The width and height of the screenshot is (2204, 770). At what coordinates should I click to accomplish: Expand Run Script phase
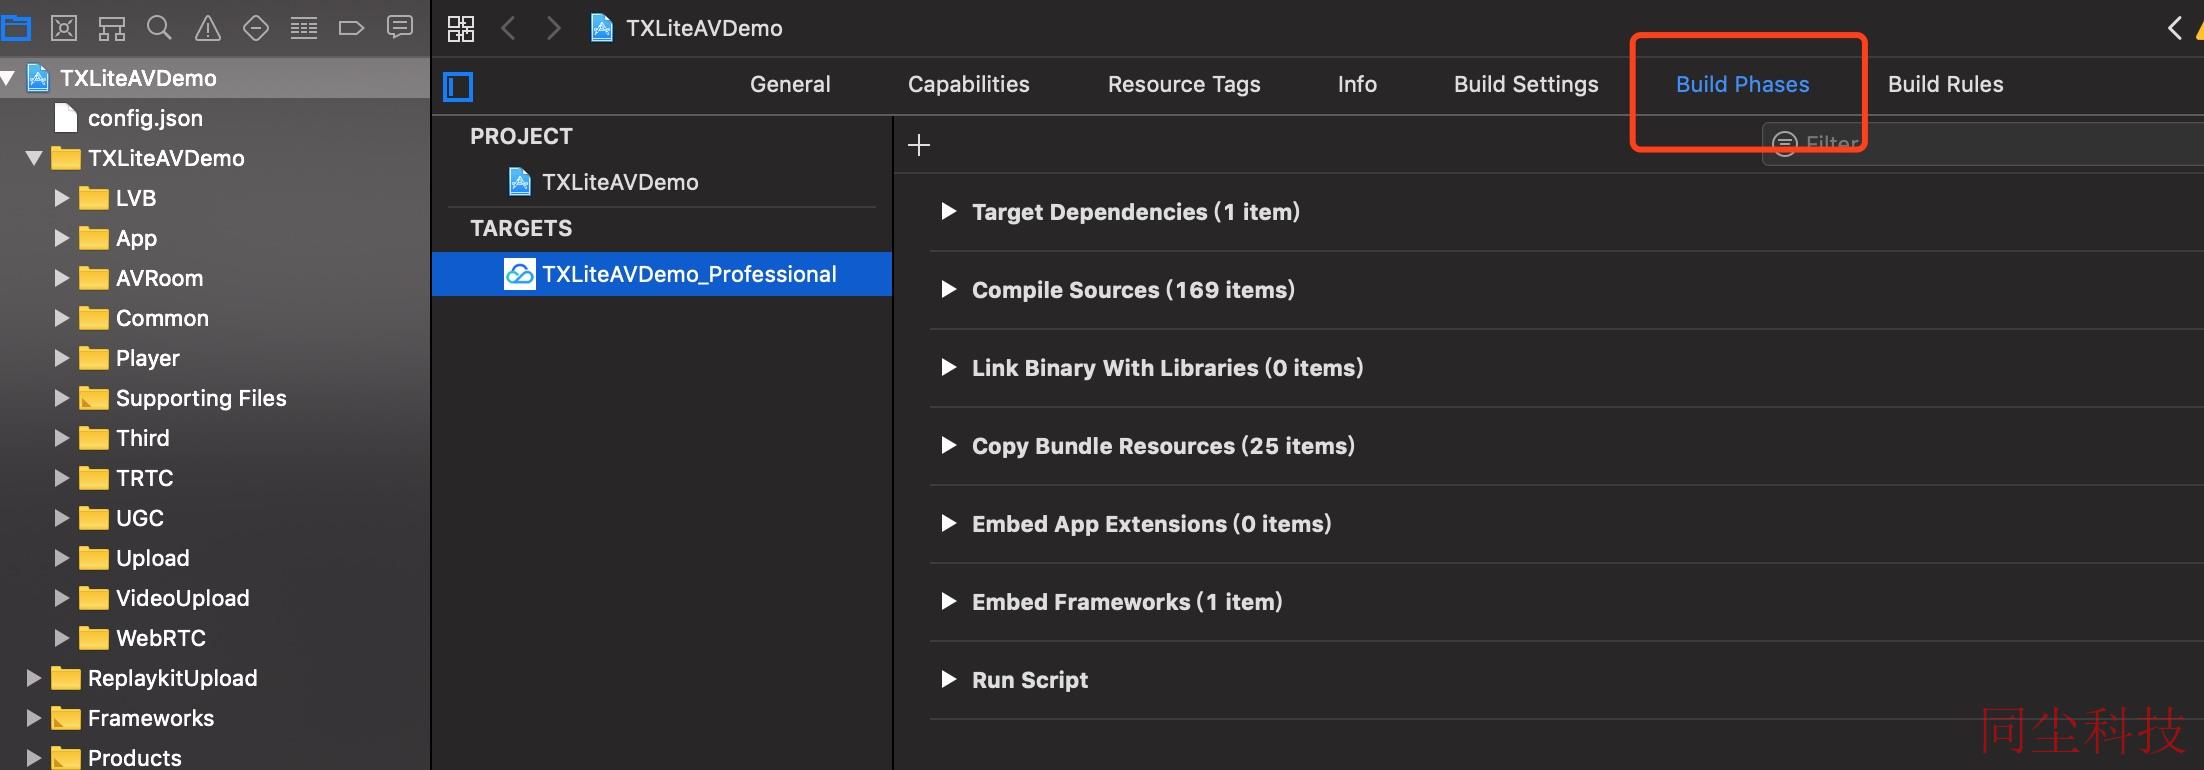click(948, 679)
